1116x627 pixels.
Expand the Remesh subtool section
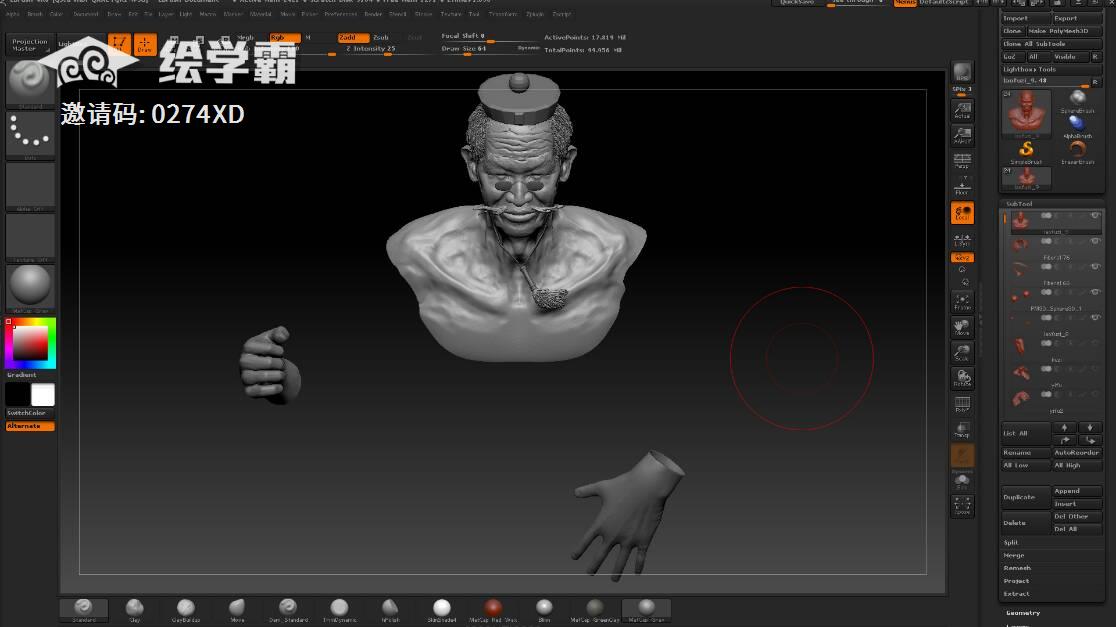point(1017,568)
